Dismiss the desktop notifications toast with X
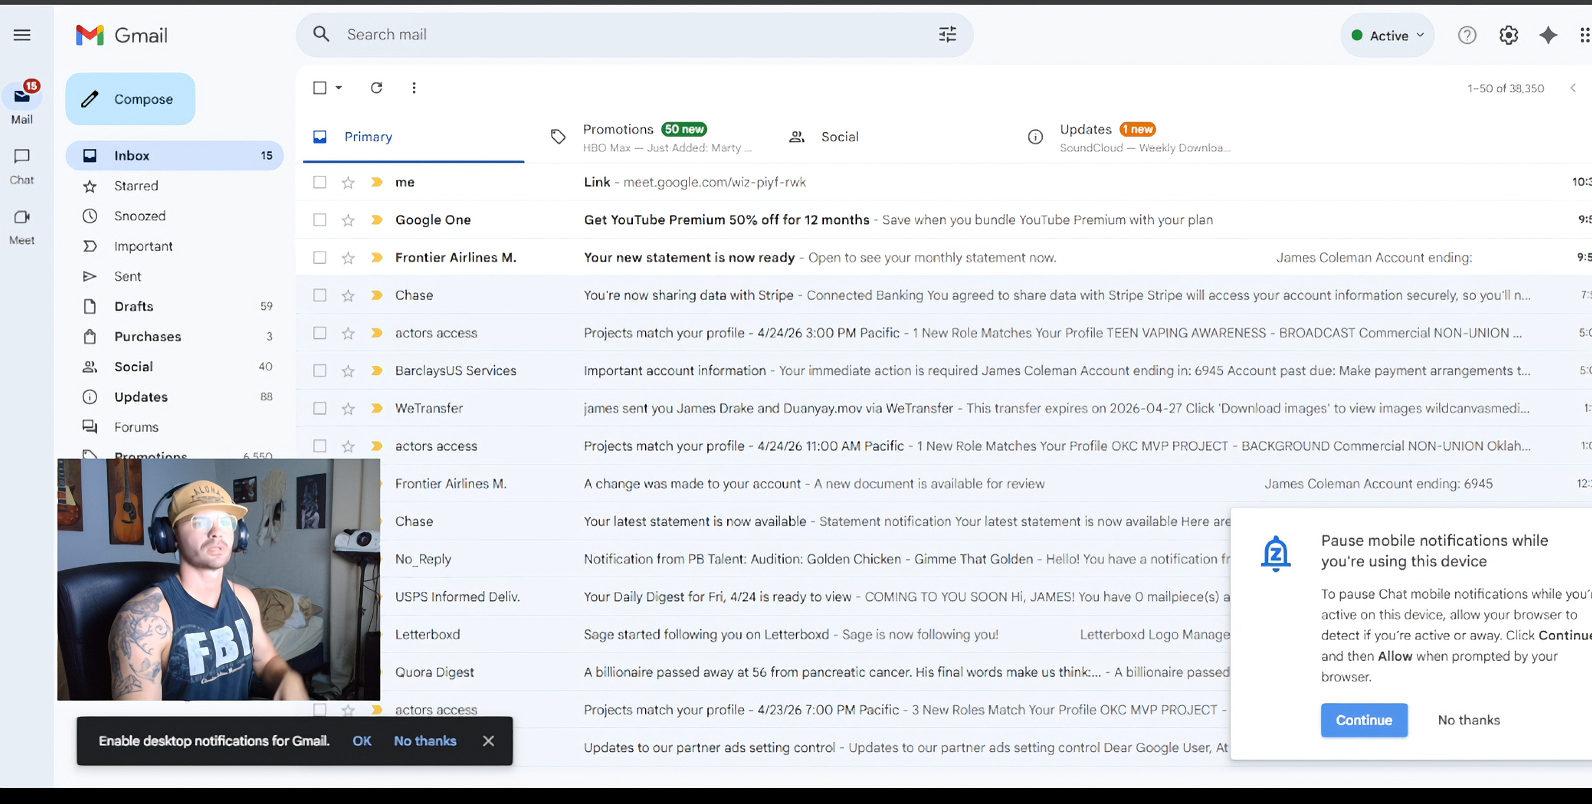1592x804 pixels. (x=488, y=741)
